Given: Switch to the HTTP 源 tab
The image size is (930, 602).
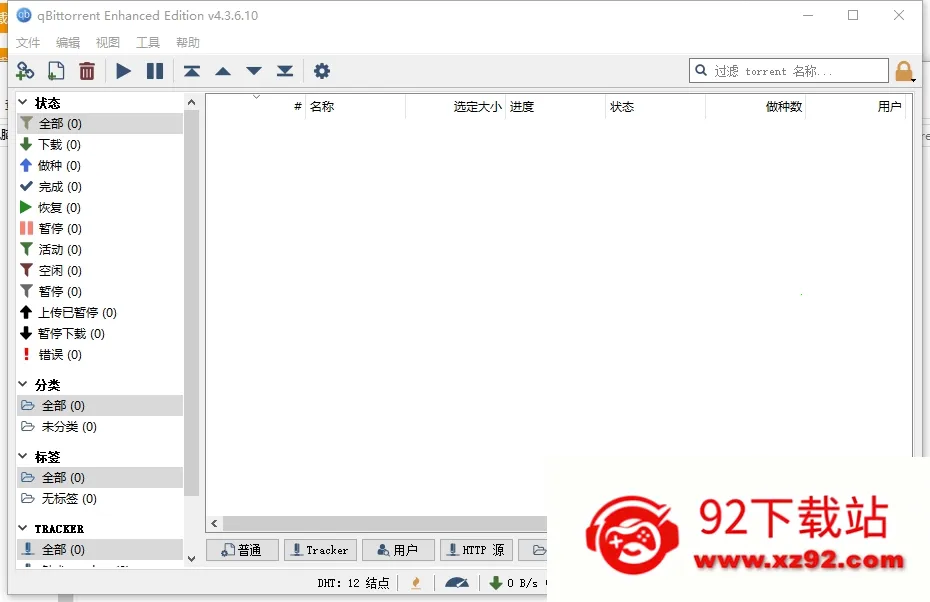Looking at the screenshot, I should click(x=476, y=550).
